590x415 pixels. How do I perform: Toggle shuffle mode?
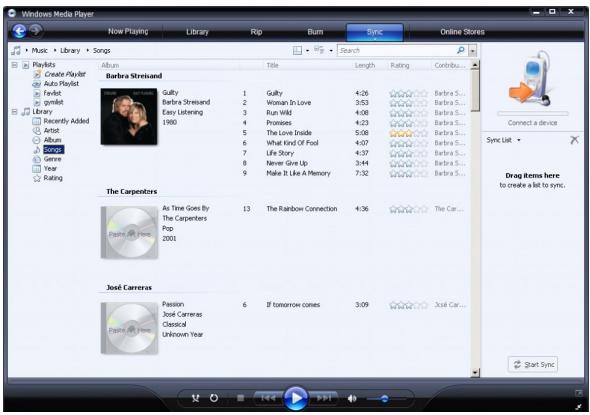195,398
